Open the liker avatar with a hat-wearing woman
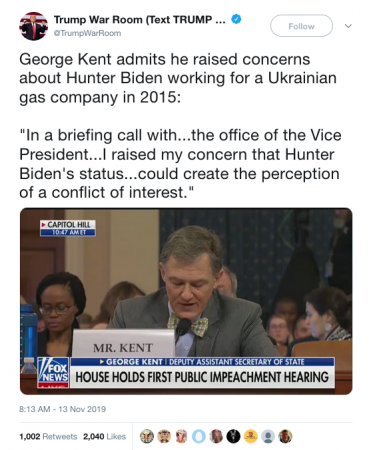The height and width of the screenshot is (450, 373). 181,436
